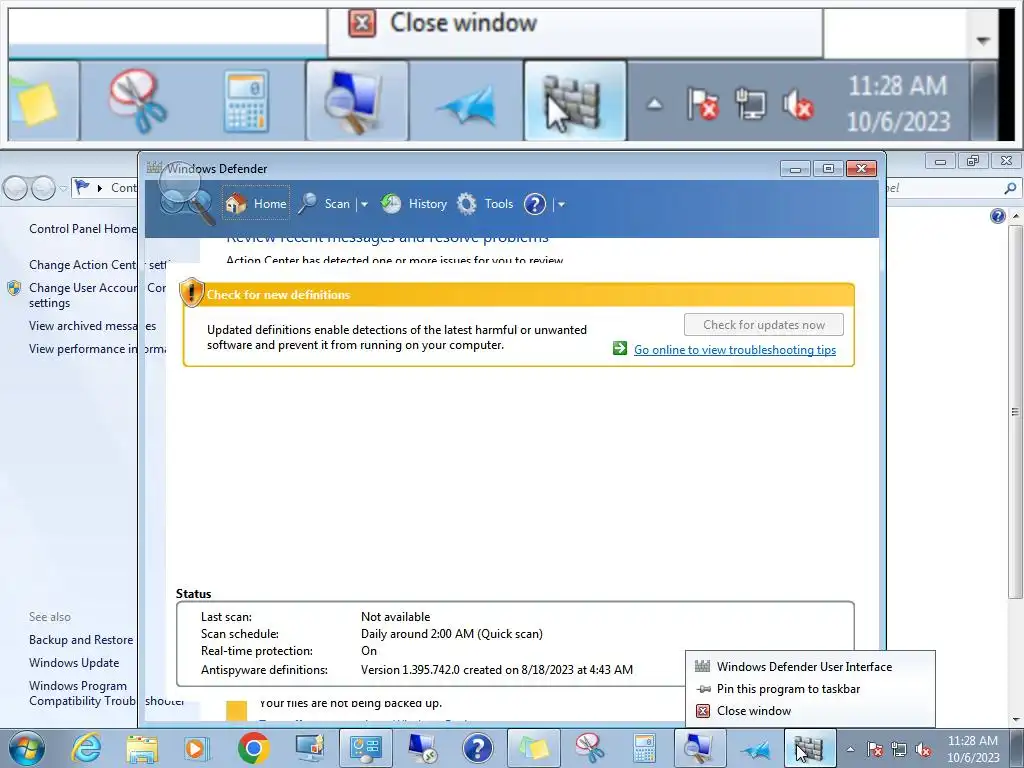
Task: Expand breadcrumb arrow before Control Panel path
Action: 100,188
